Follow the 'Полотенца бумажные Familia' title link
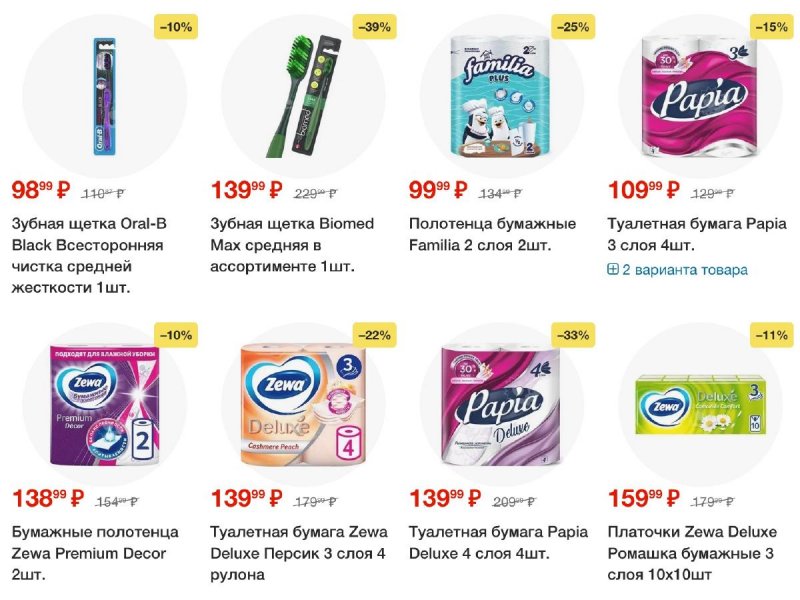The width and height of the screenshot is (800, 600). 493,234
